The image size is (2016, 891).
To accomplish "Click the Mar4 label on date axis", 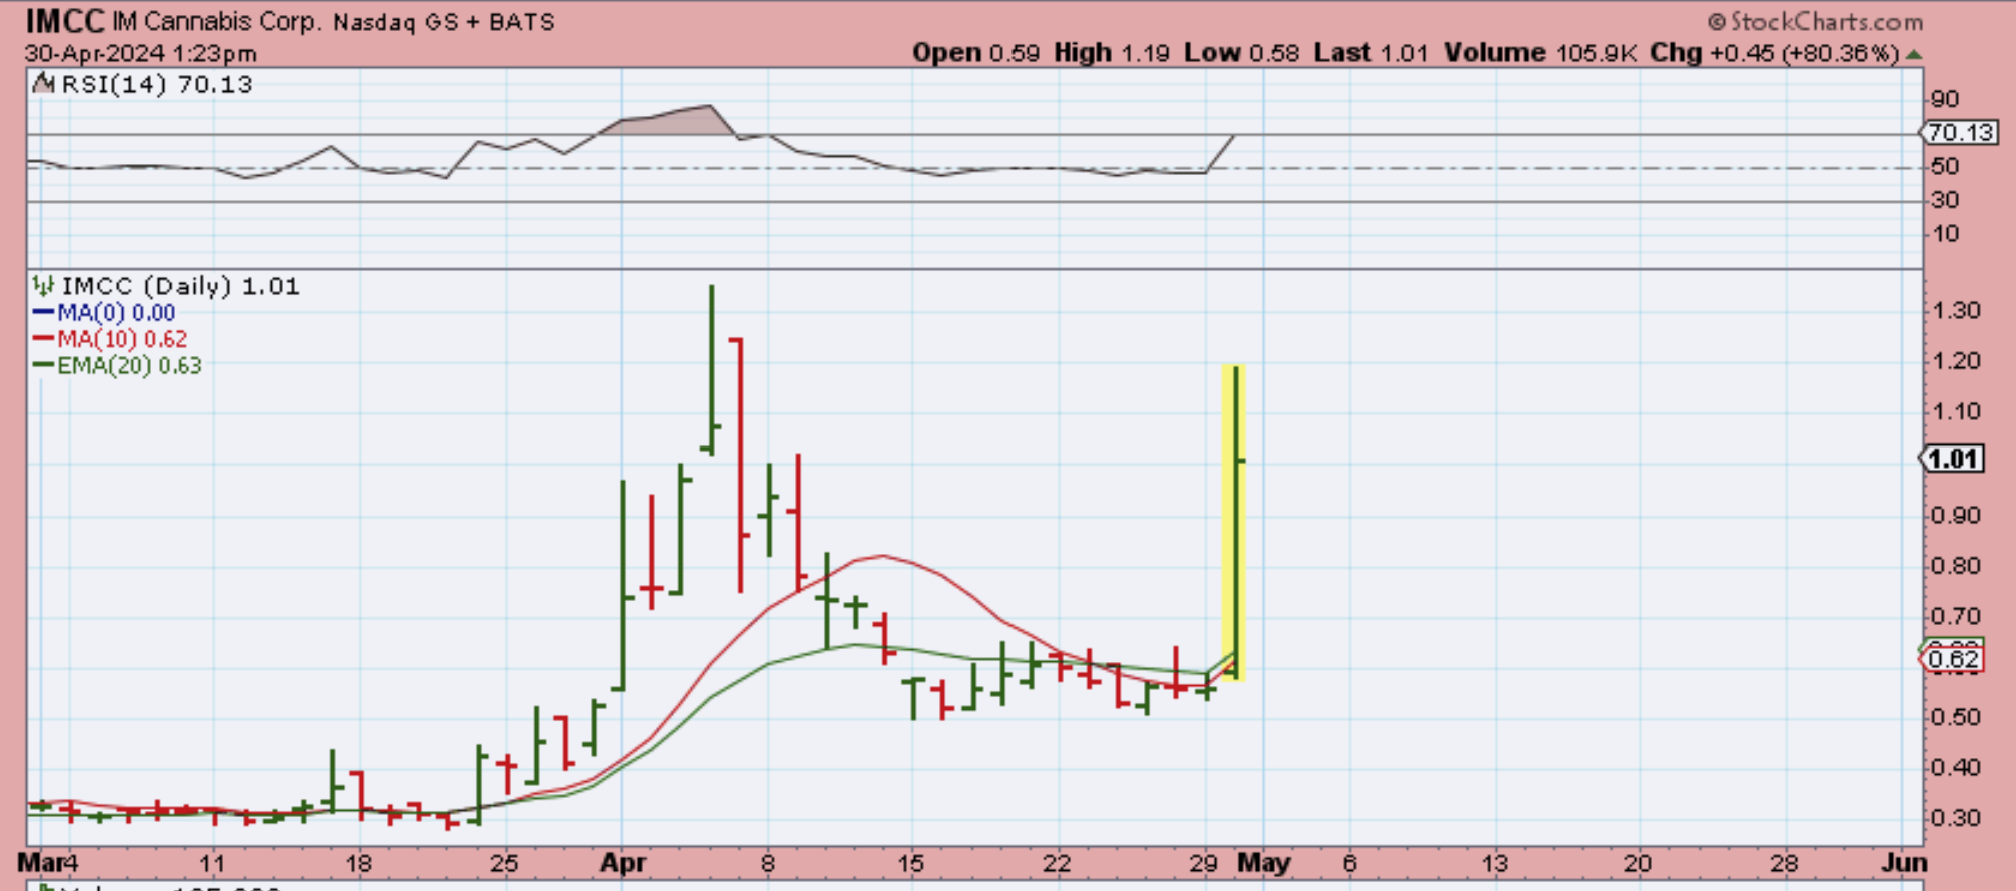I will pos(48,862).
